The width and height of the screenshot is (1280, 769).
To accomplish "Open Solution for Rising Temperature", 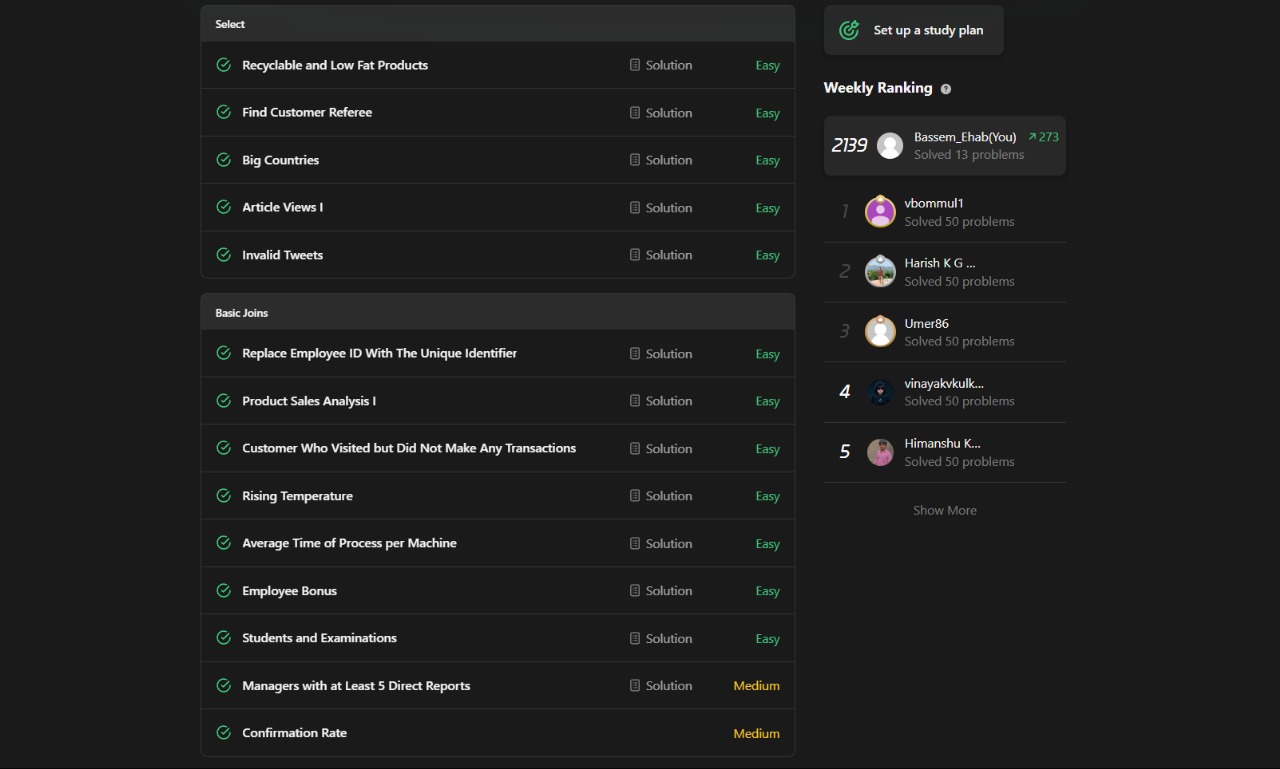I will coord(661,496).
